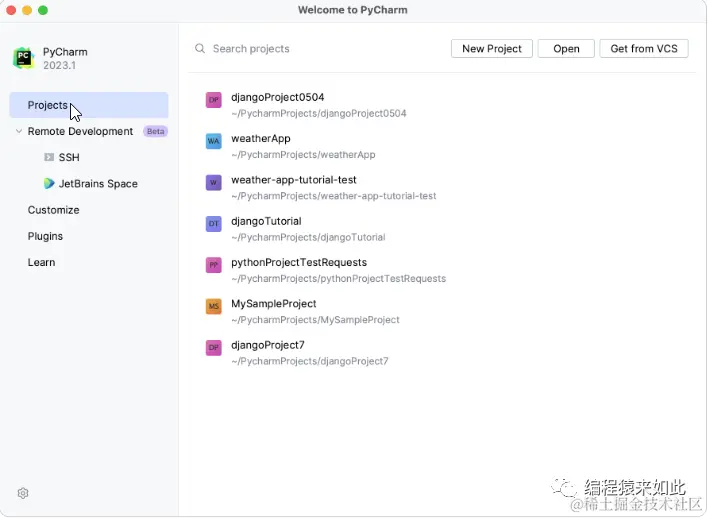Click the ~/PycharmProjects/MySampleProject path text
This screenshot has height=518, width=708.
(x=315, y=320)
